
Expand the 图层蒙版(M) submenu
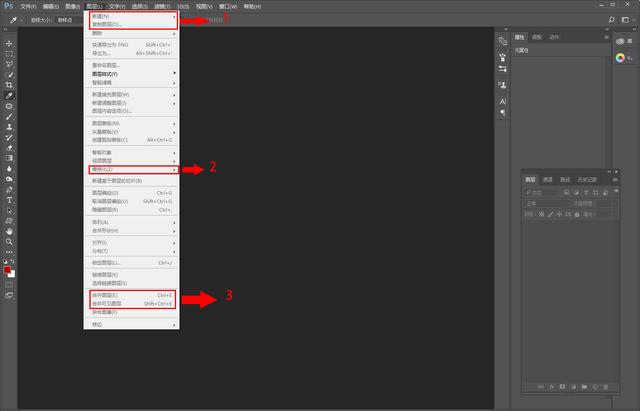[131, 123]
